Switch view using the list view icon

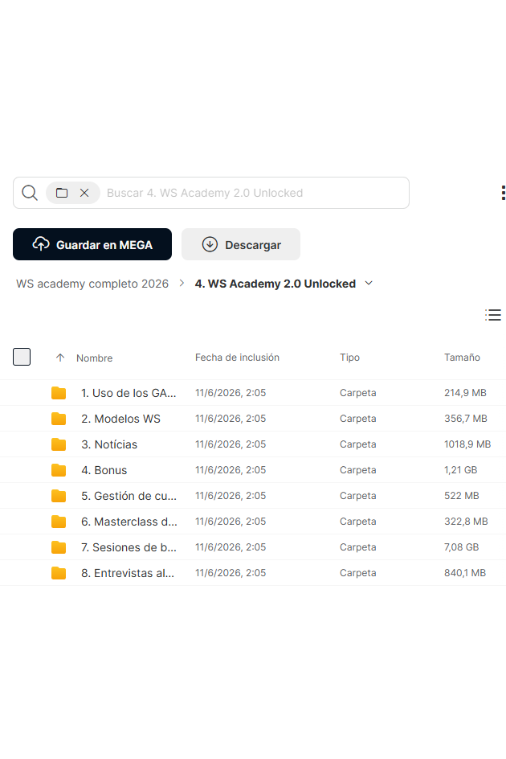click(493, 315)
